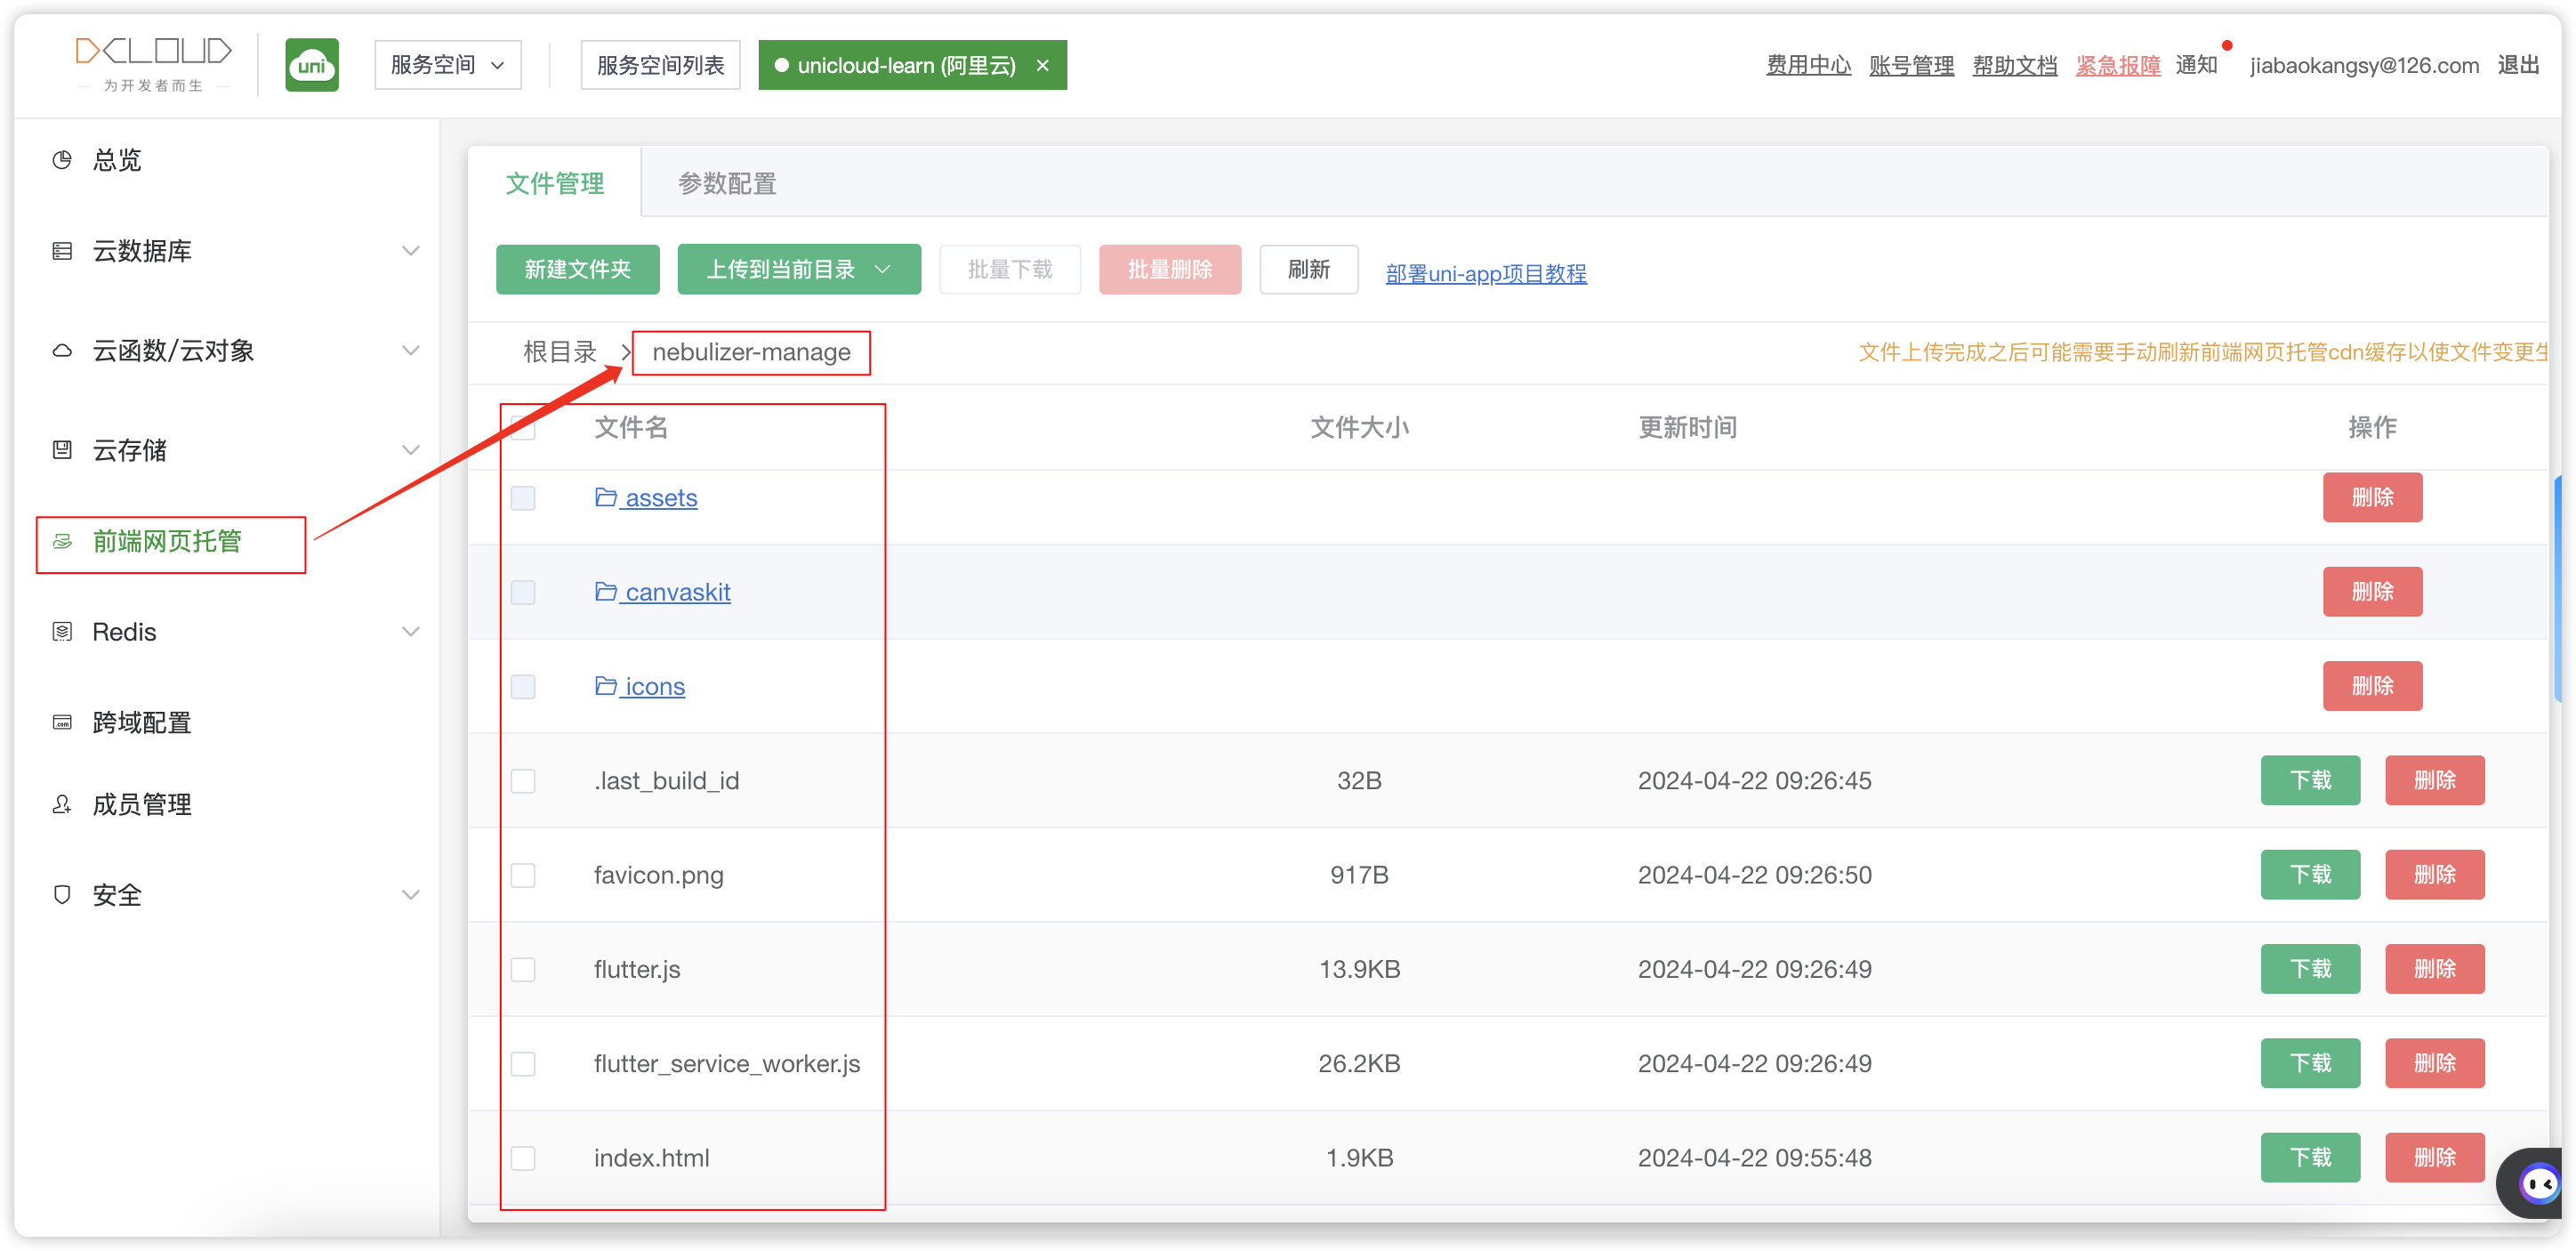Click the 云数据库 database icon
Viewport: 2576px width, 1251px height.
tap(62, 251)
